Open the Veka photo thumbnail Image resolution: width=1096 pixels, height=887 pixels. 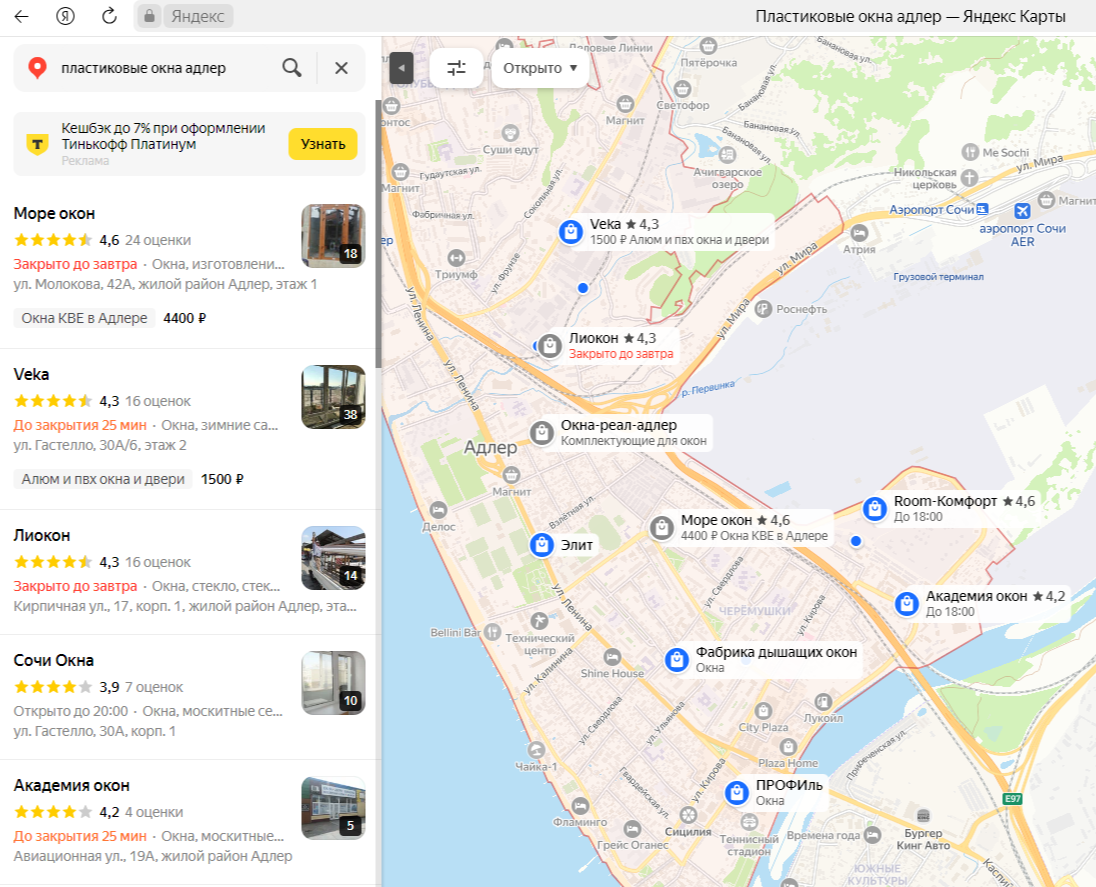(x=333, y=397)
